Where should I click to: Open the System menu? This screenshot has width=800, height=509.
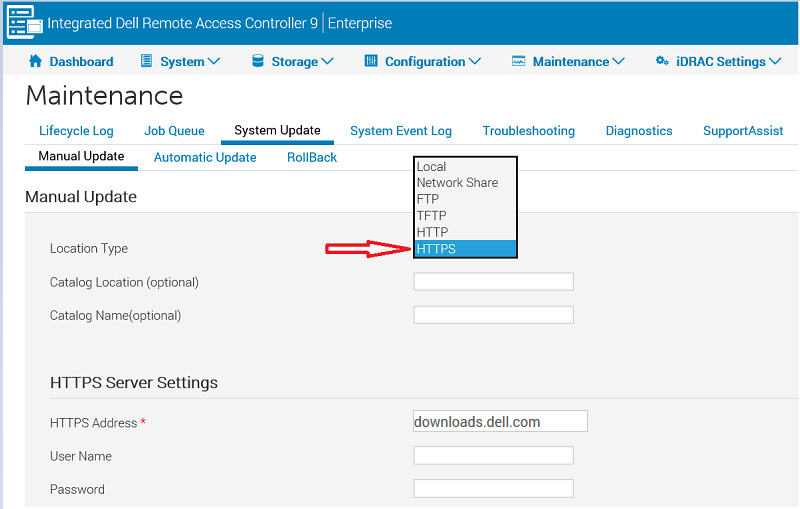(182, 62)
